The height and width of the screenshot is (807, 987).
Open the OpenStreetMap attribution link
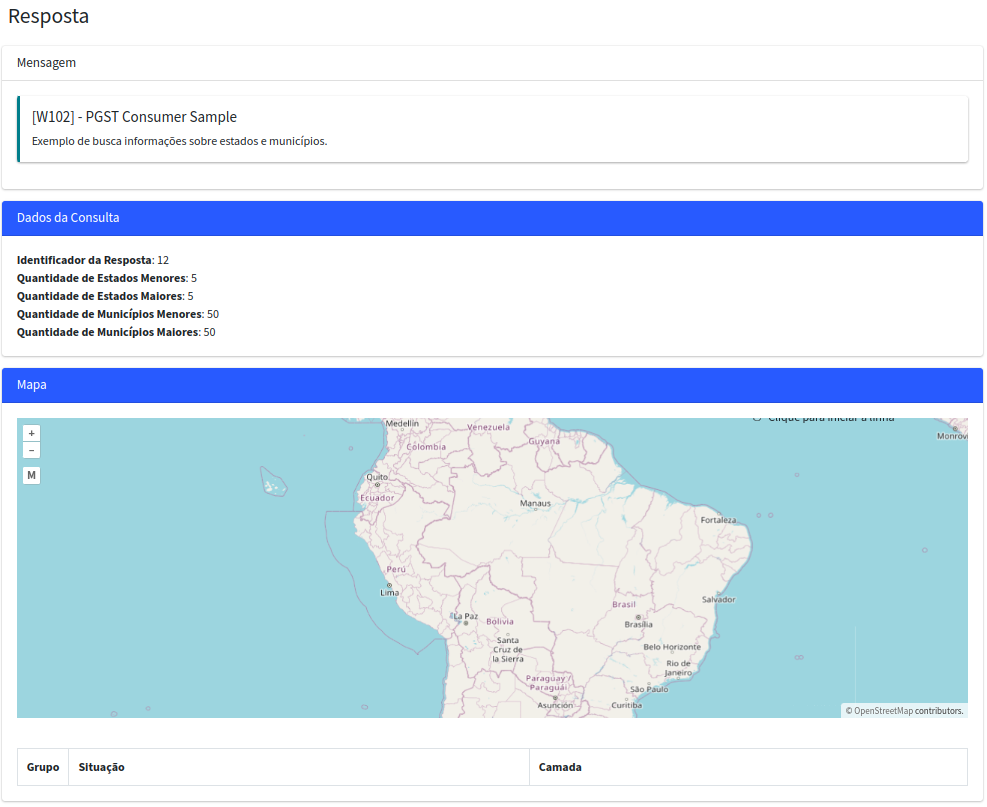(x=883, y=711)
